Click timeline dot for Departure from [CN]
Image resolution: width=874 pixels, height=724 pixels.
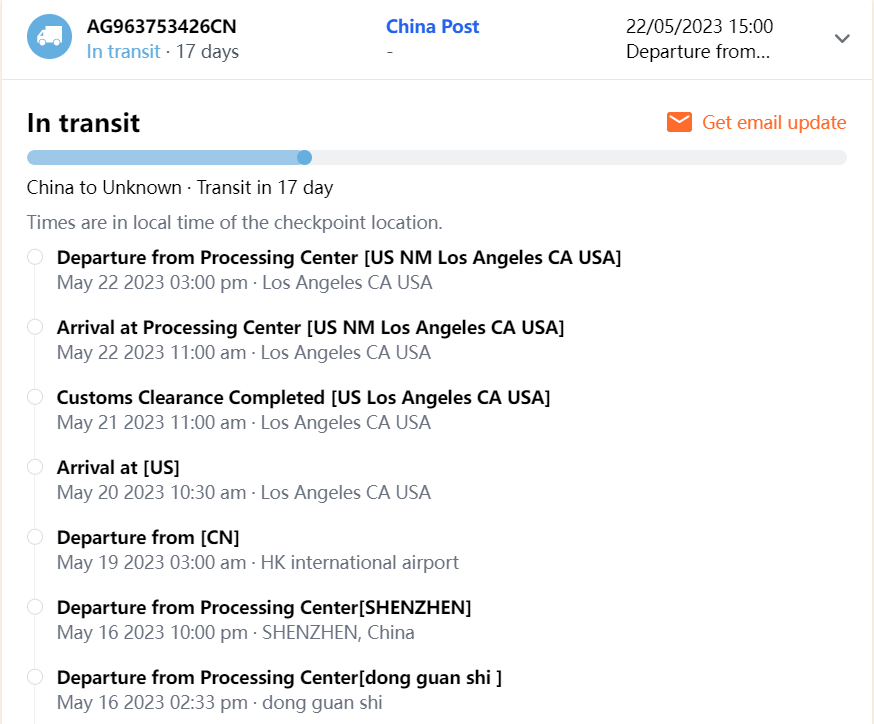[x=35, y=537]
